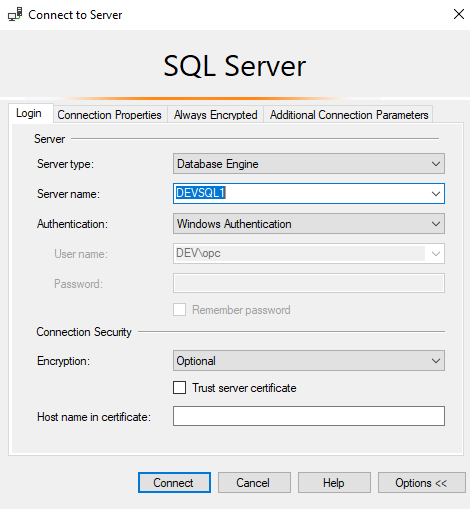Open the User name dropdown arrow

435,254
